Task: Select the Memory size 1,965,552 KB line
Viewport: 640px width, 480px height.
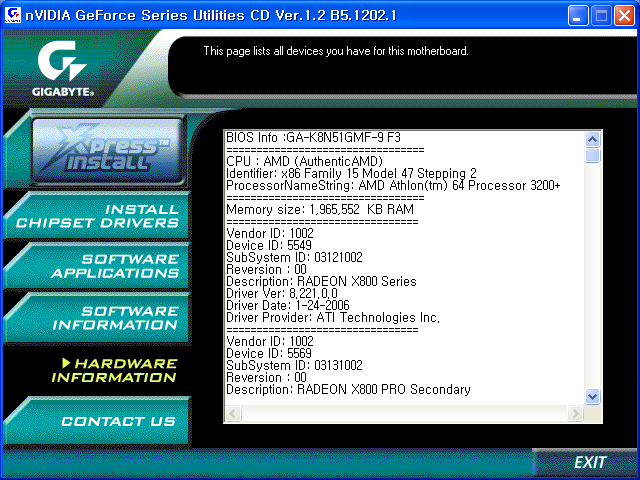Action: pyautogui.click(x=320, y=209)
